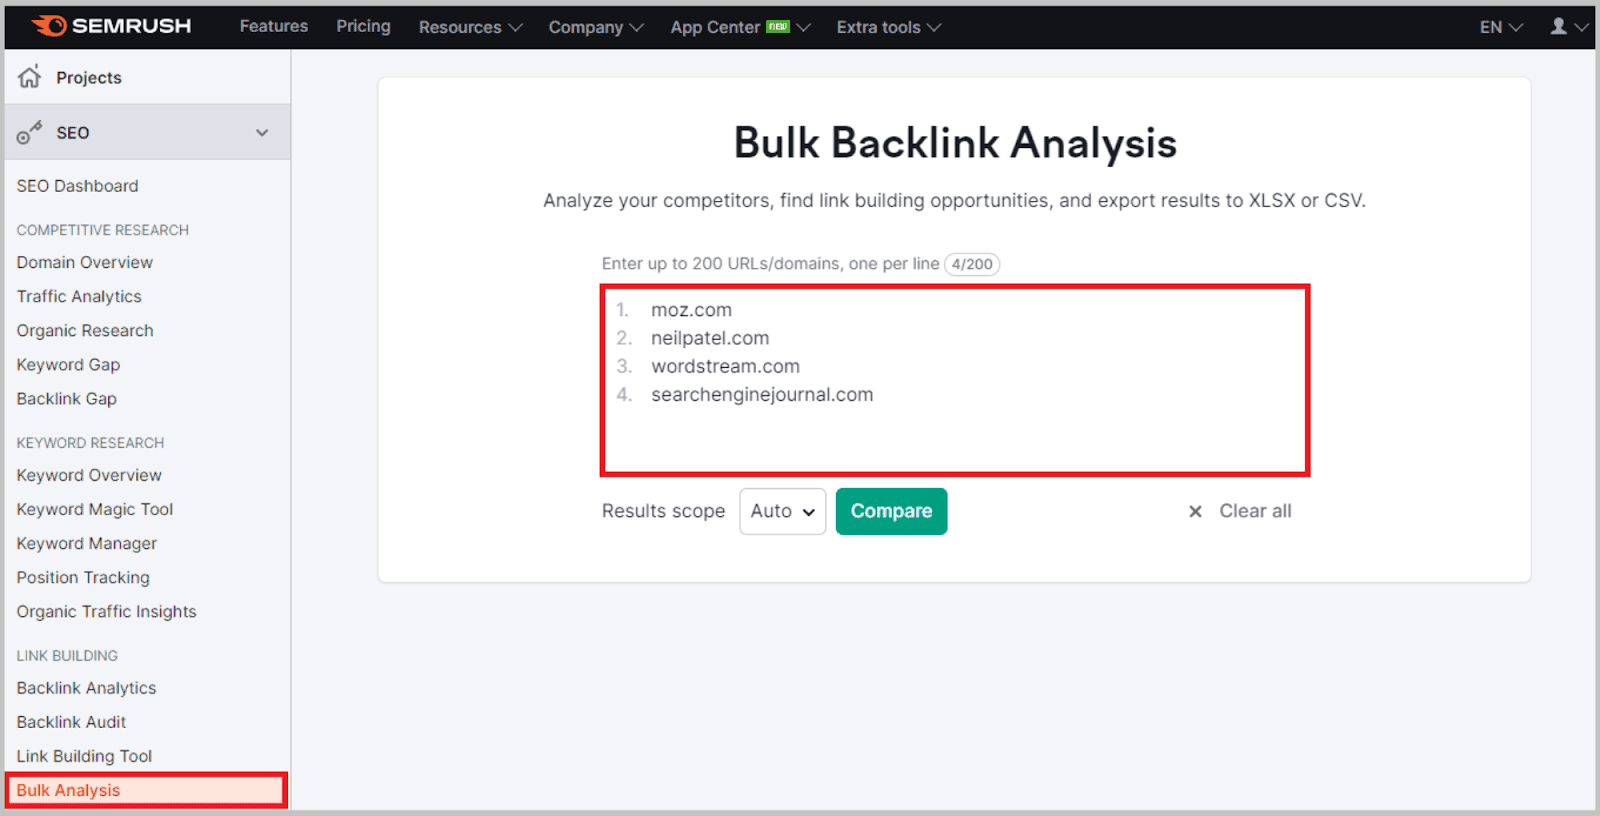
Task: Open Keyword Overview in sidebar
Action: tap(89, 475)
